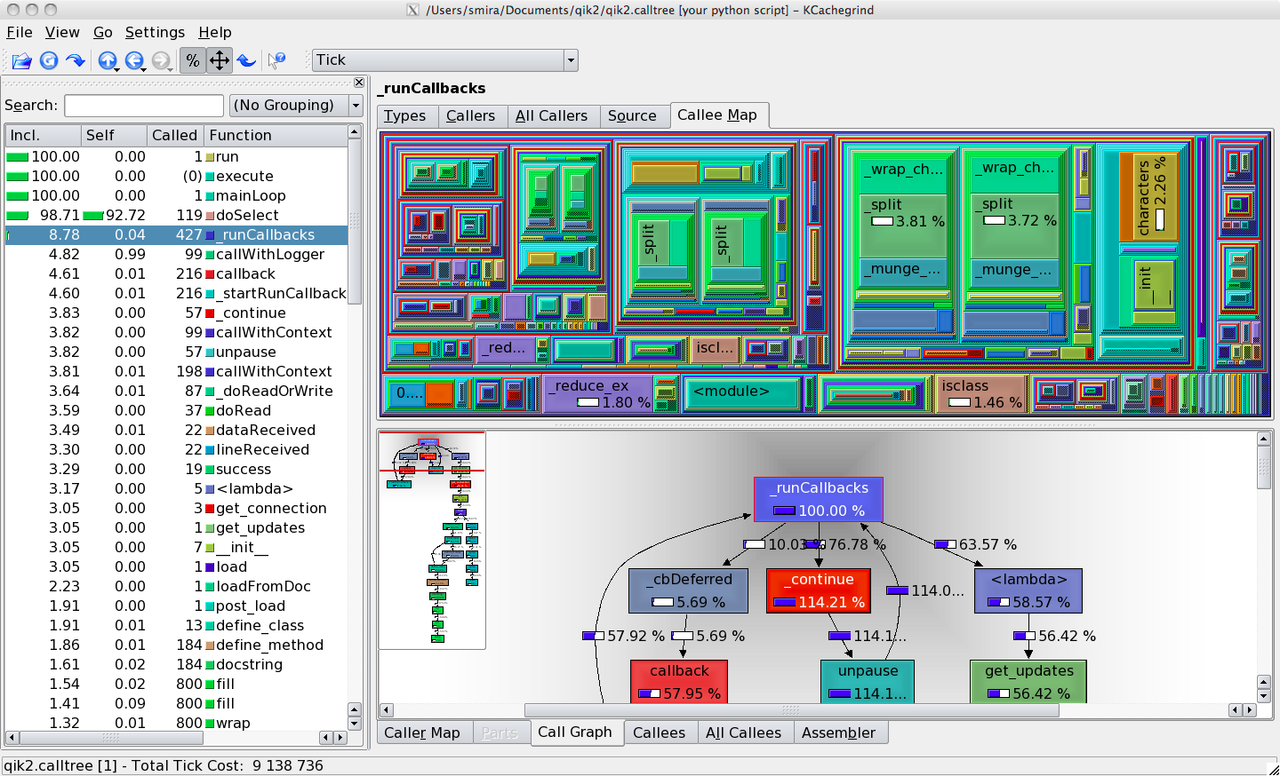Open the Up arrow history dropdown
This screenshot has height=776, width=1280.
(x=118, y=66)
